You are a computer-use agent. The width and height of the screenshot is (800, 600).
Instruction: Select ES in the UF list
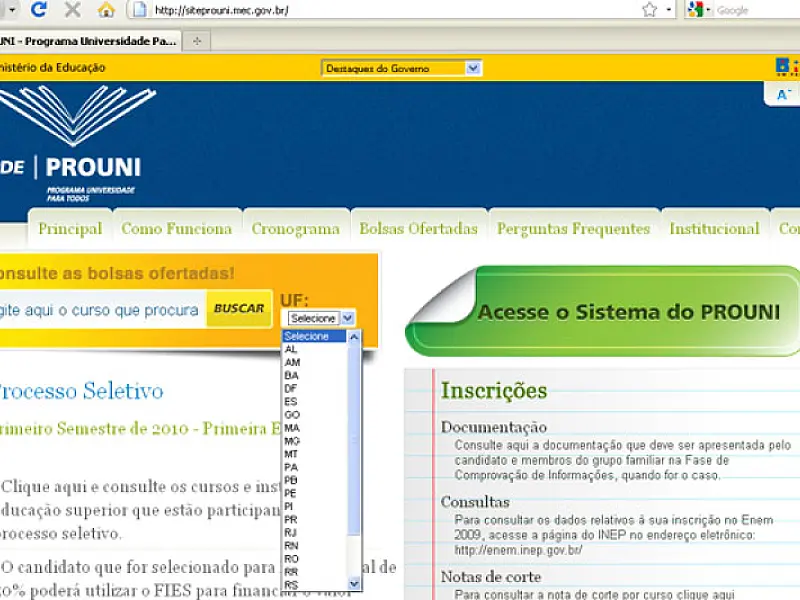coord(315,402)
